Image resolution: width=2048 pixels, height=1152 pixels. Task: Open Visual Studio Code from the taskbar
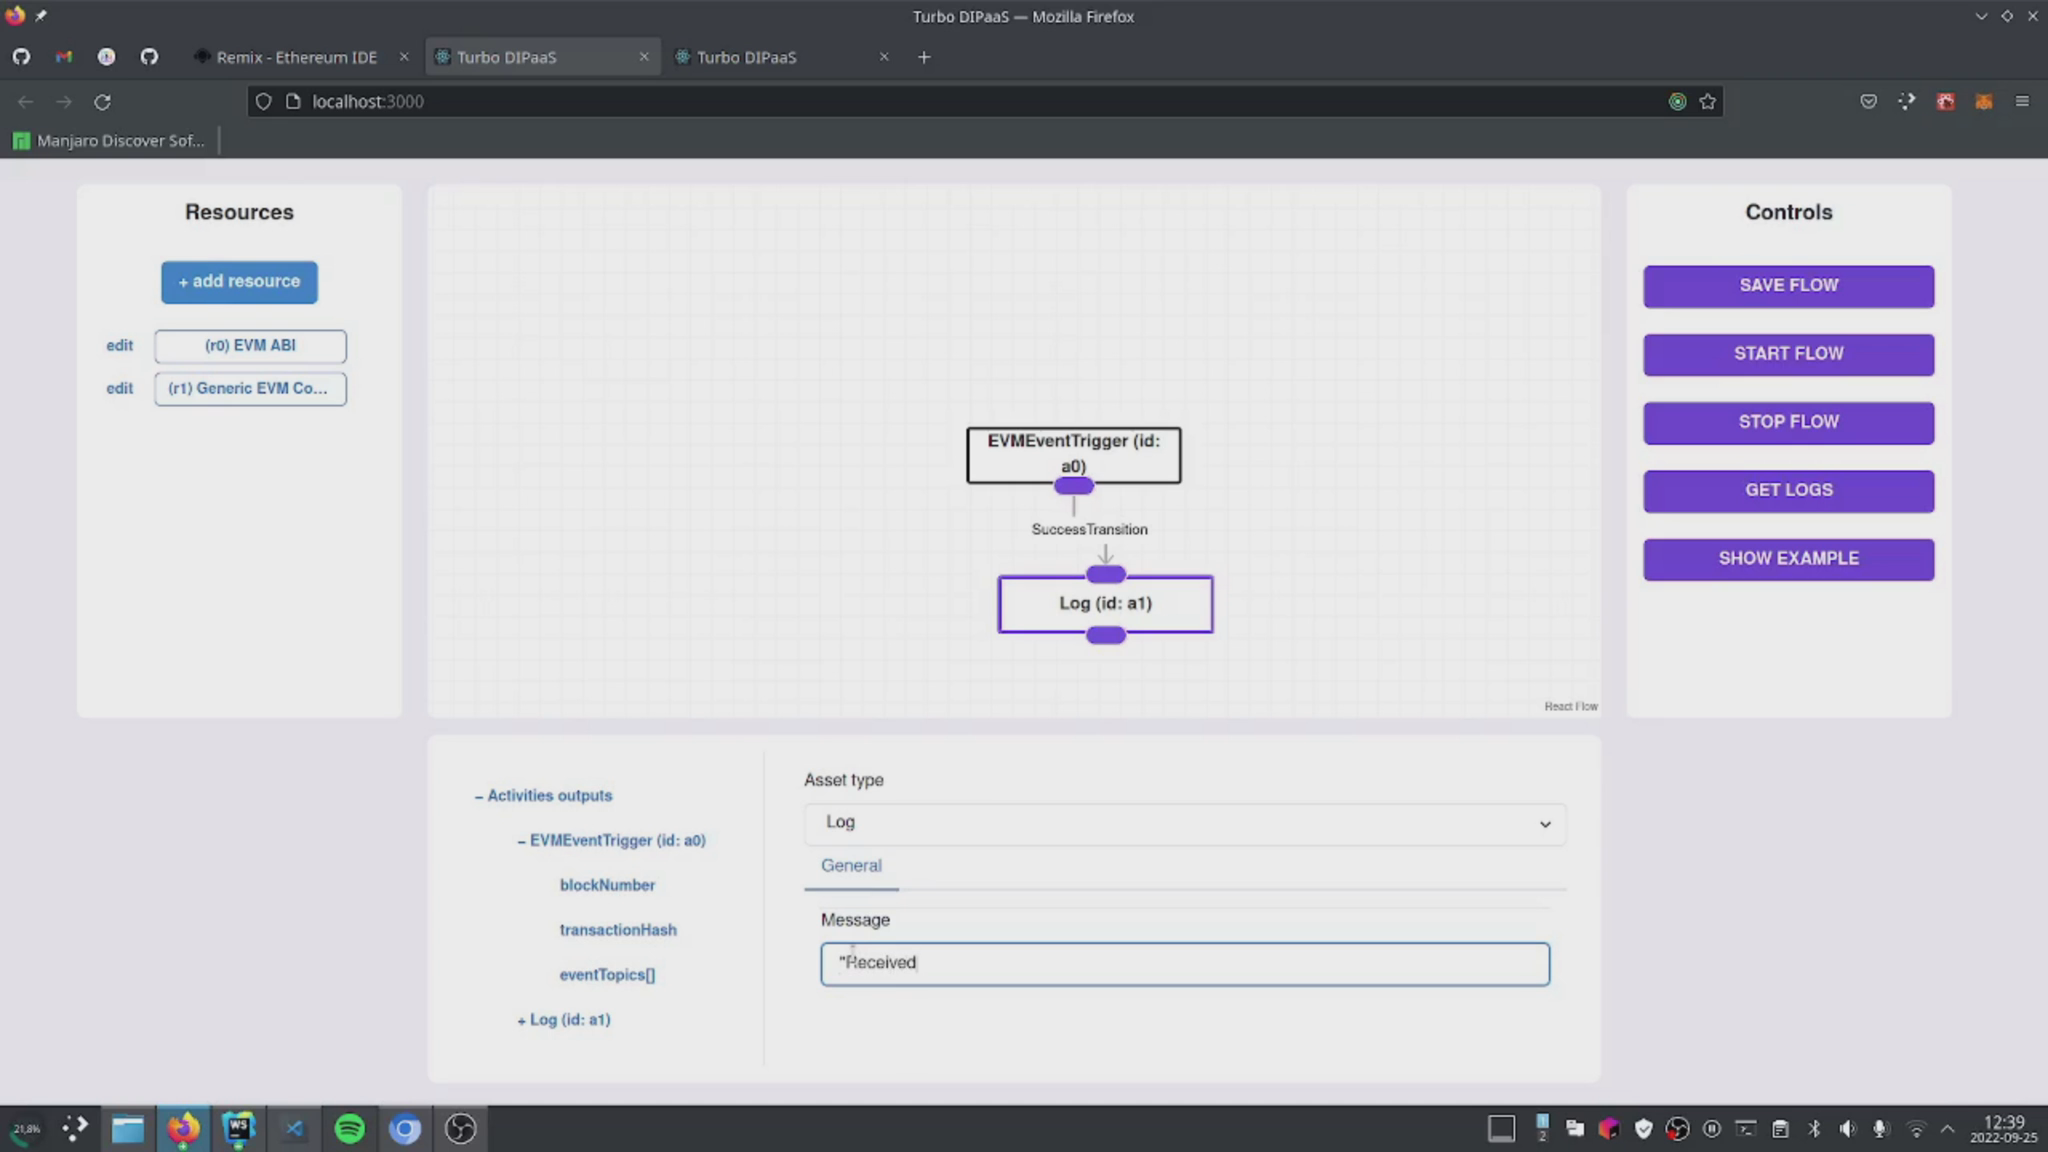294,1129
